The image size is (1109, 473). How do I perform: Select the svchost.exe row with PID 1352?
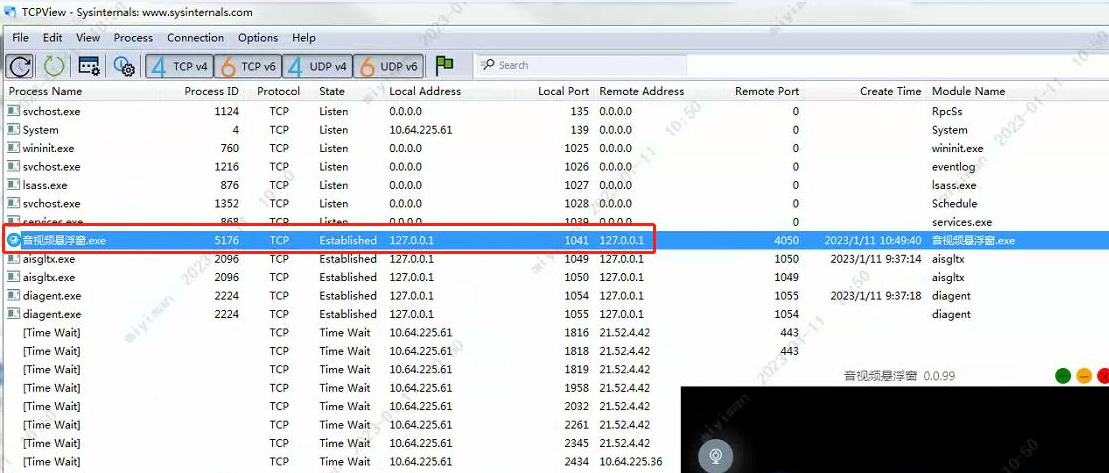click(554, 204)
